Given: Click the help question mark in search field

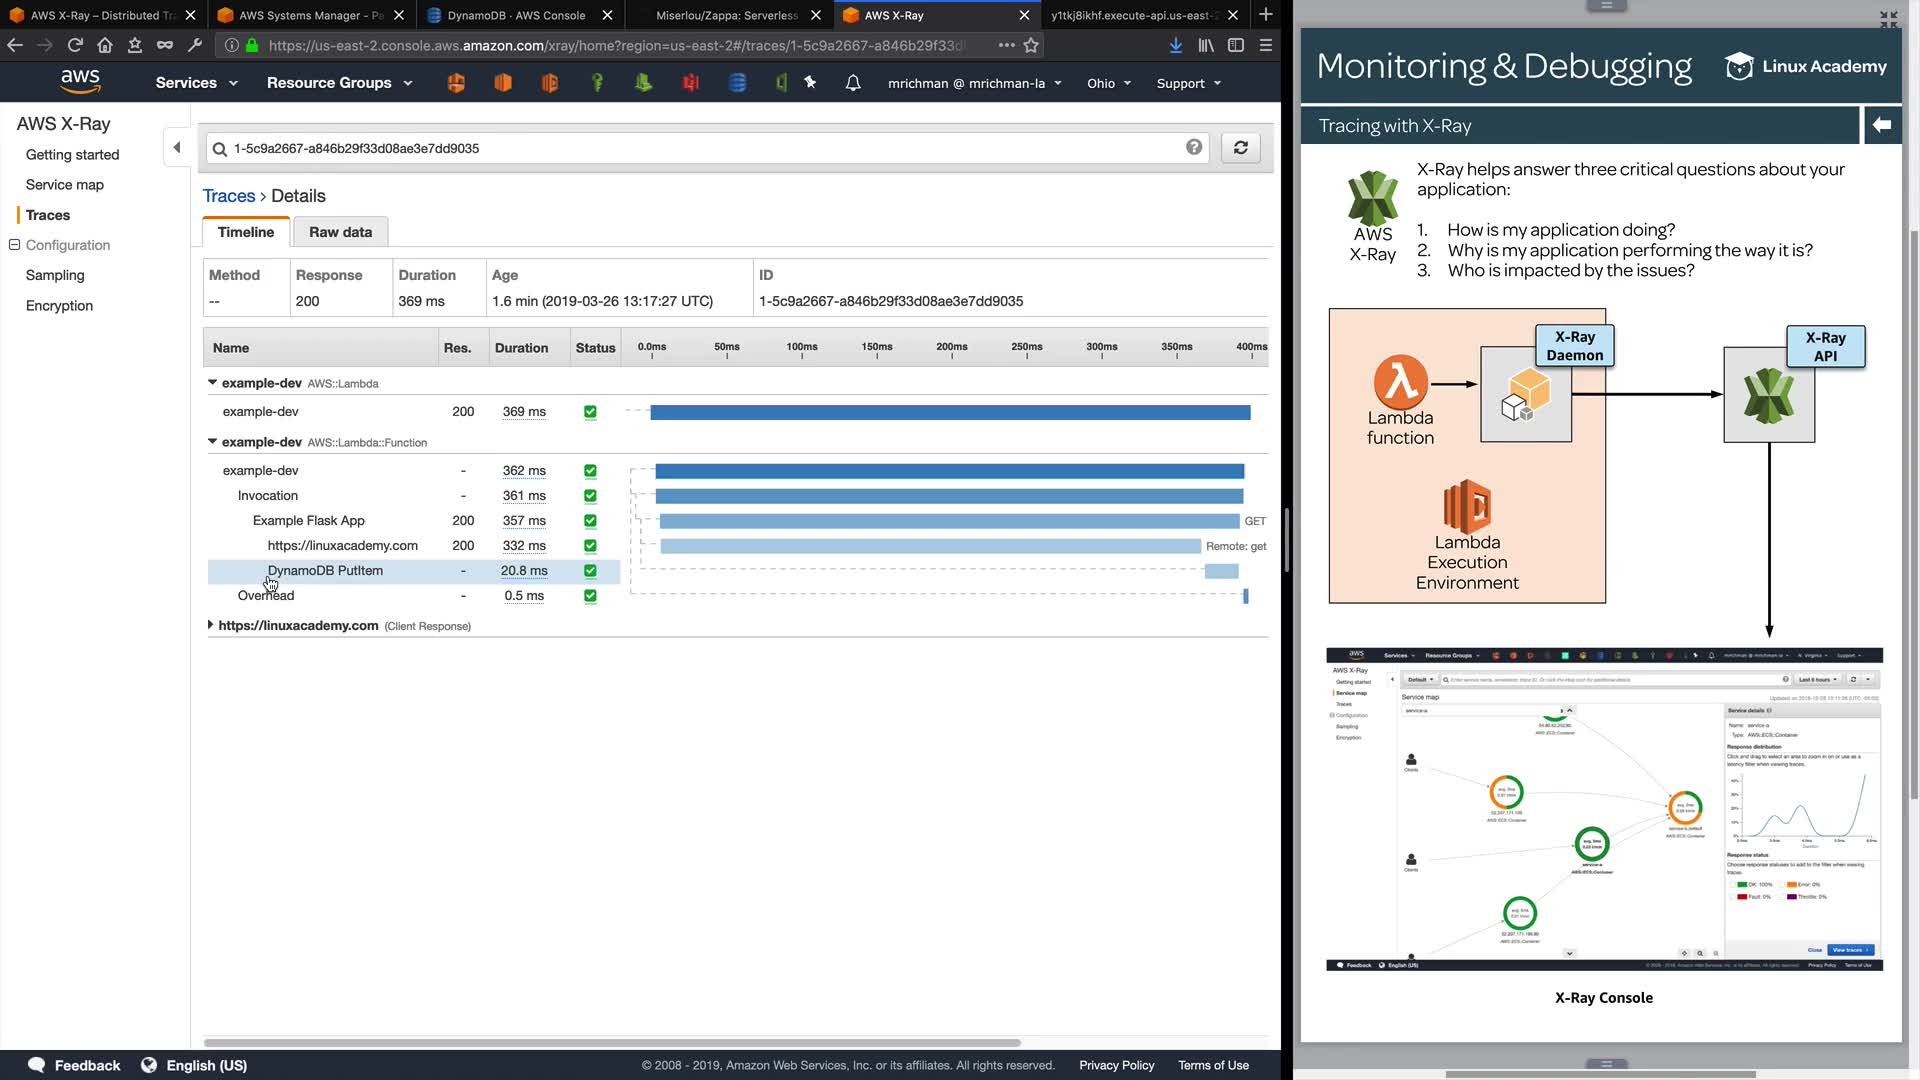Looking at the screenshot, I should point(1194,148).
